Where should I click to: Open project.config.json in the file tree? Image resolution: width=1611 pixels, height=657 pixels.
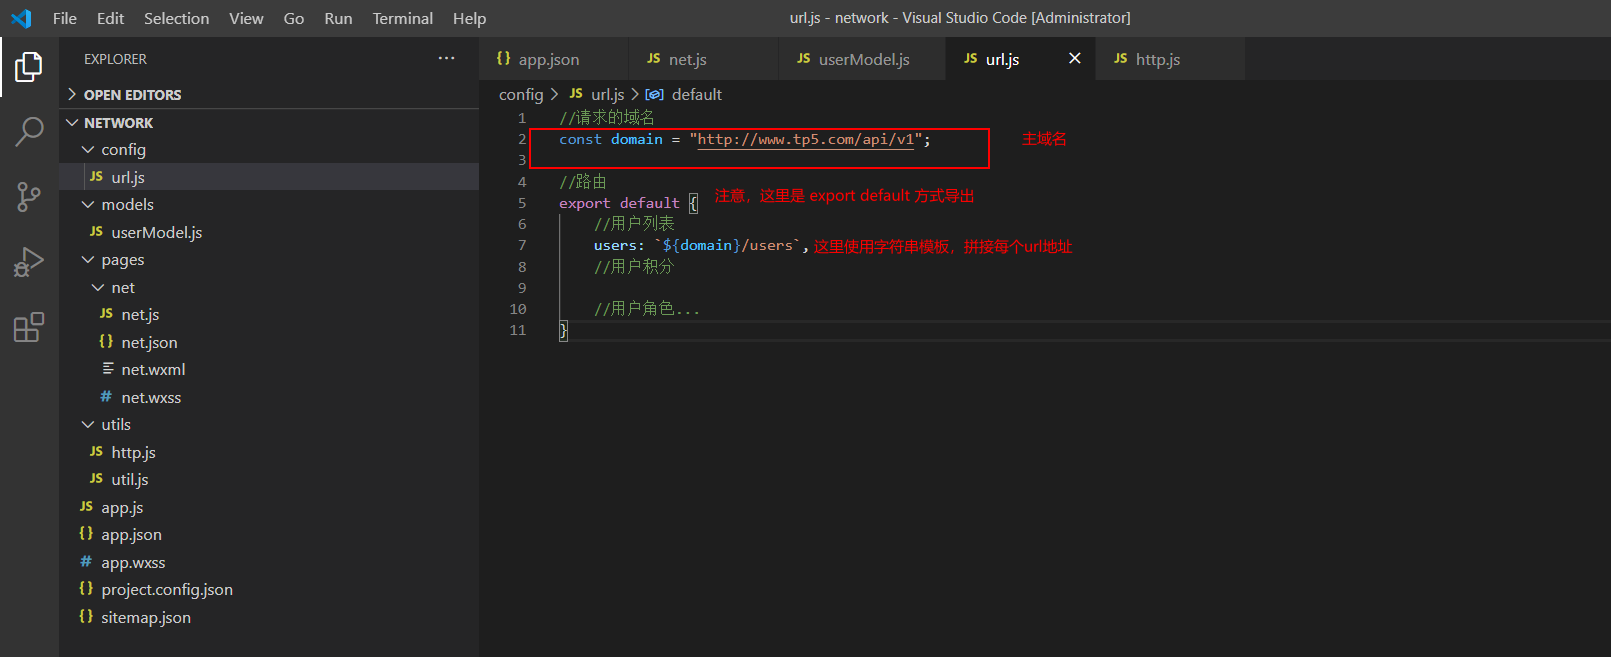(269, 590)
